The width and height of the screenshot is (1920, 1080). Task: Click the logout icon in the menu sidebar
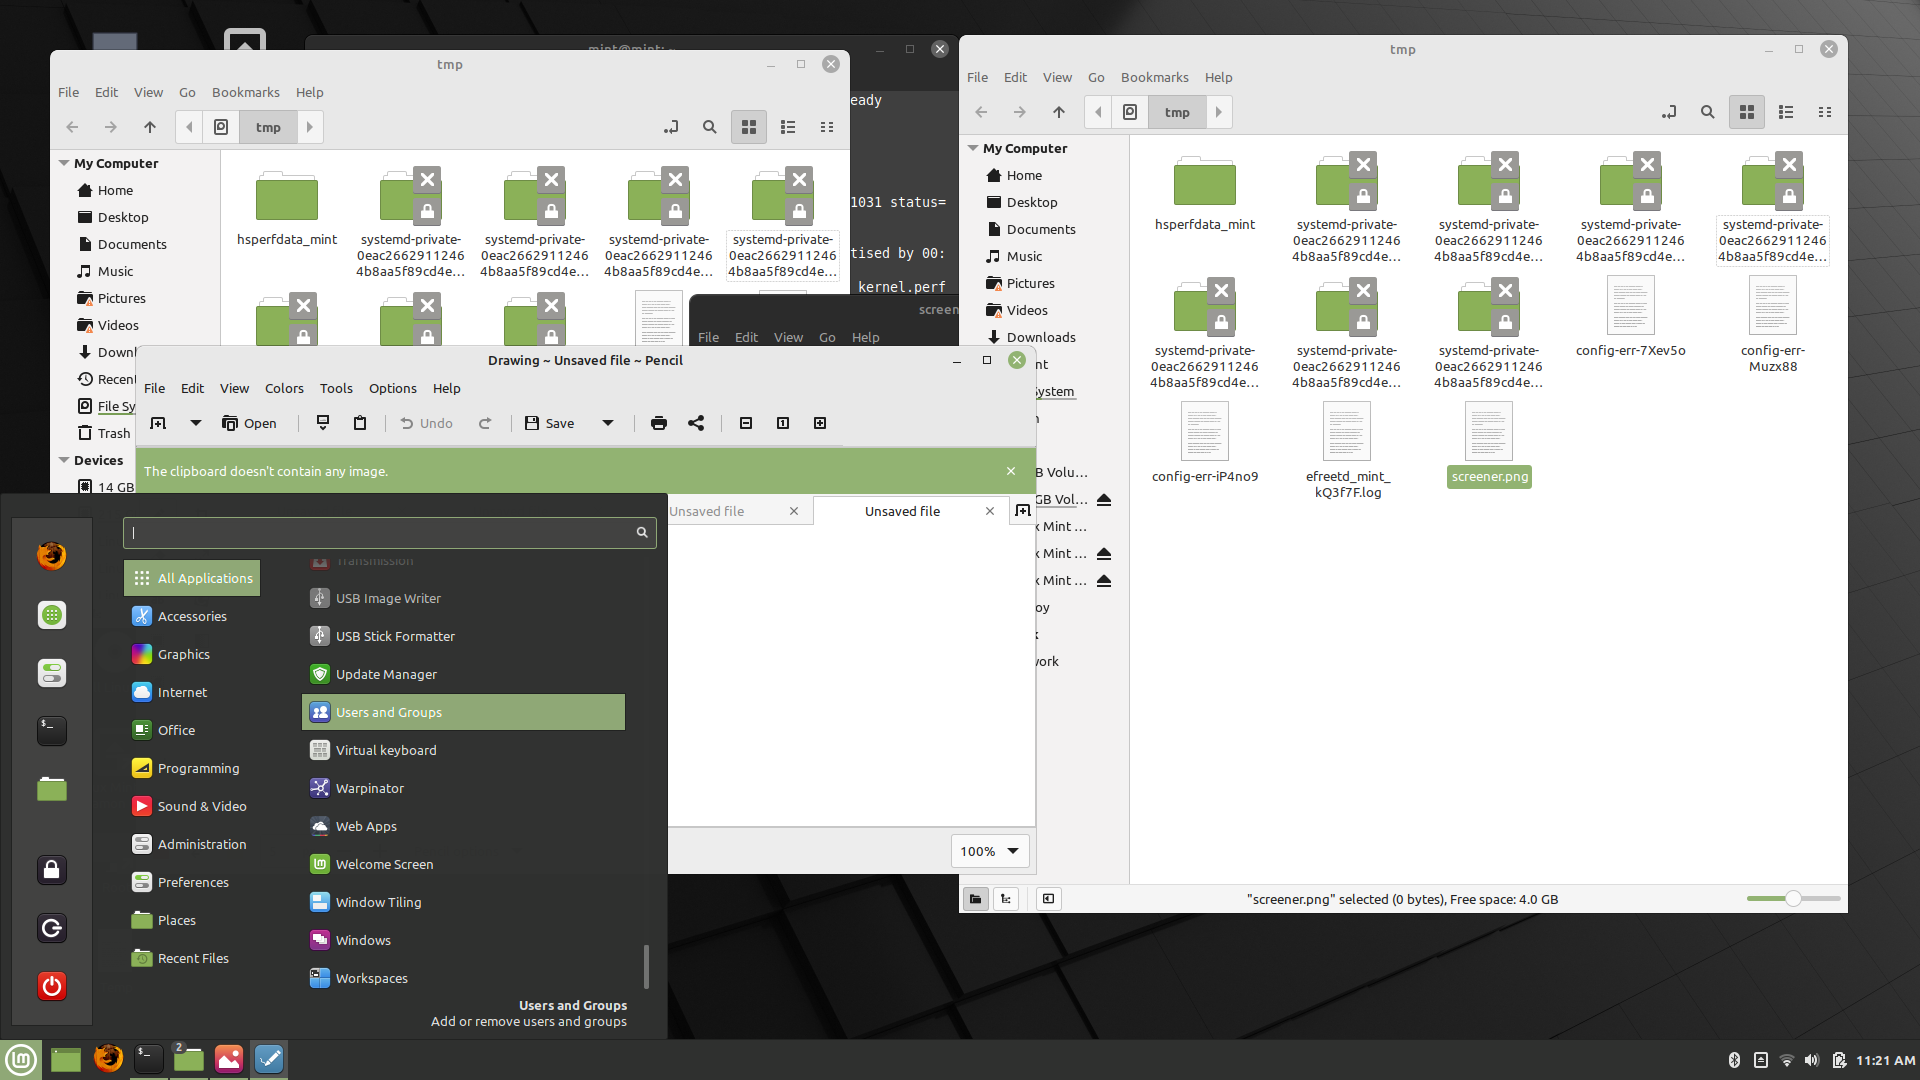tap(52, 928)
